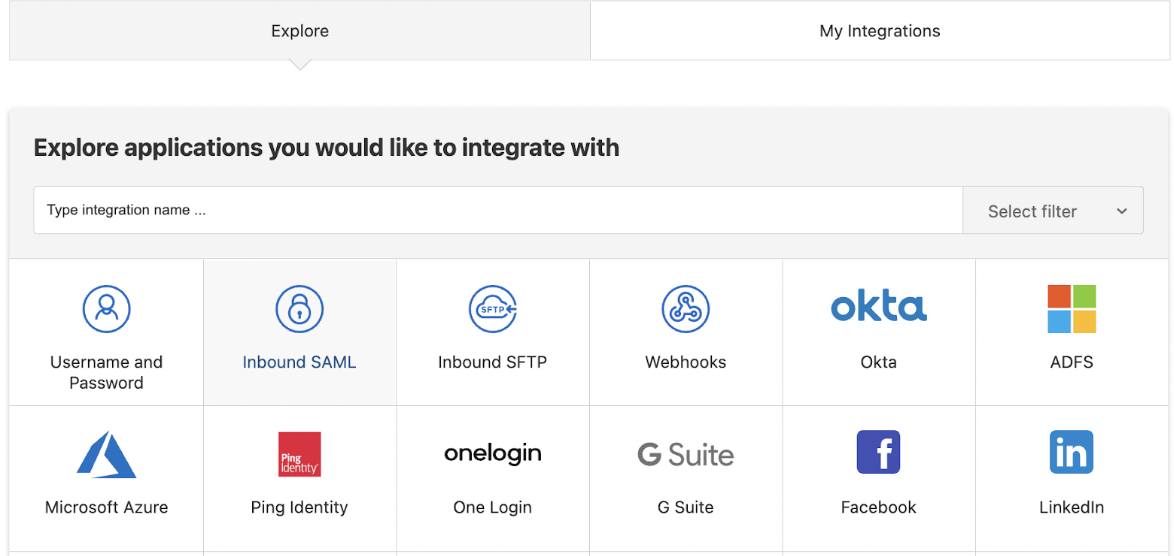This screenshot has width=1174, height=556.
Task: Switch to the My Integrations tab
Action: click(x=880, y=31)
